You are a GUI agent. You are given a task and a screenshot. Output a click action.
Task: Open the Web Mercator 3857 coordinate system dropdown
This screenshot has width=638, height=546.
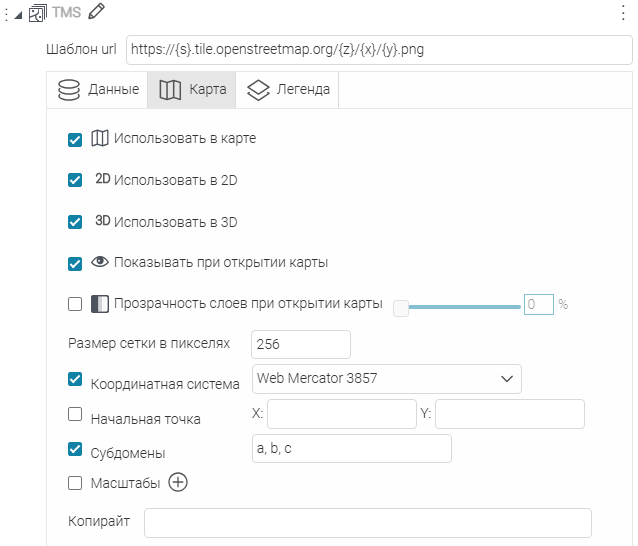[387, 379]
